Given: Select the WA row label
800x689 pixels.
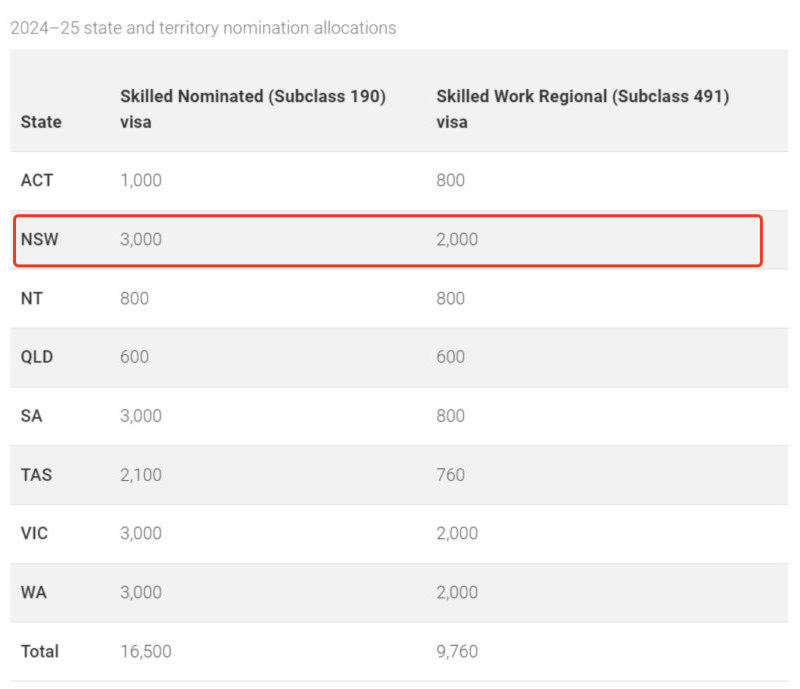Looking at the screenshot, I should 34,592.
